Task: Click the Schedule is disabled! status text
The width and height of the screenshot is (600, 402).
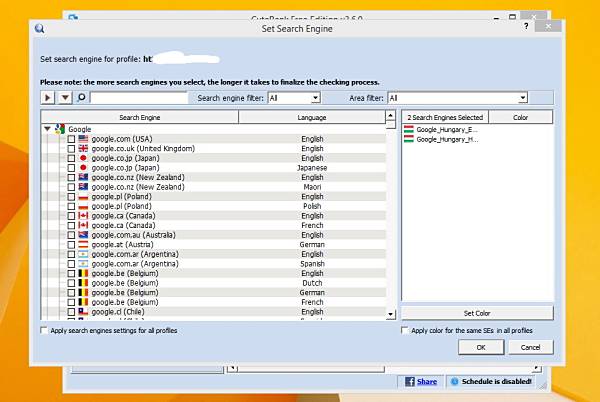Action: coord(496,381)
